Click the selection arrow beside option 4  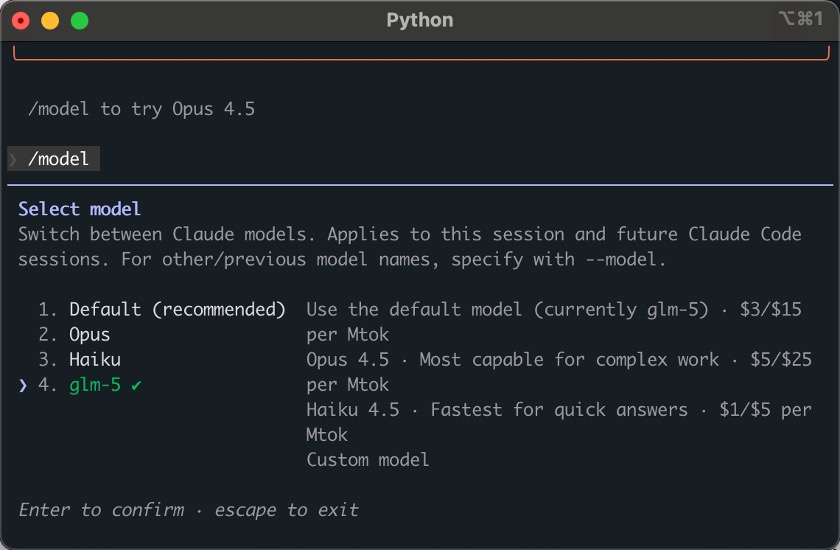[x=23, y=385]
